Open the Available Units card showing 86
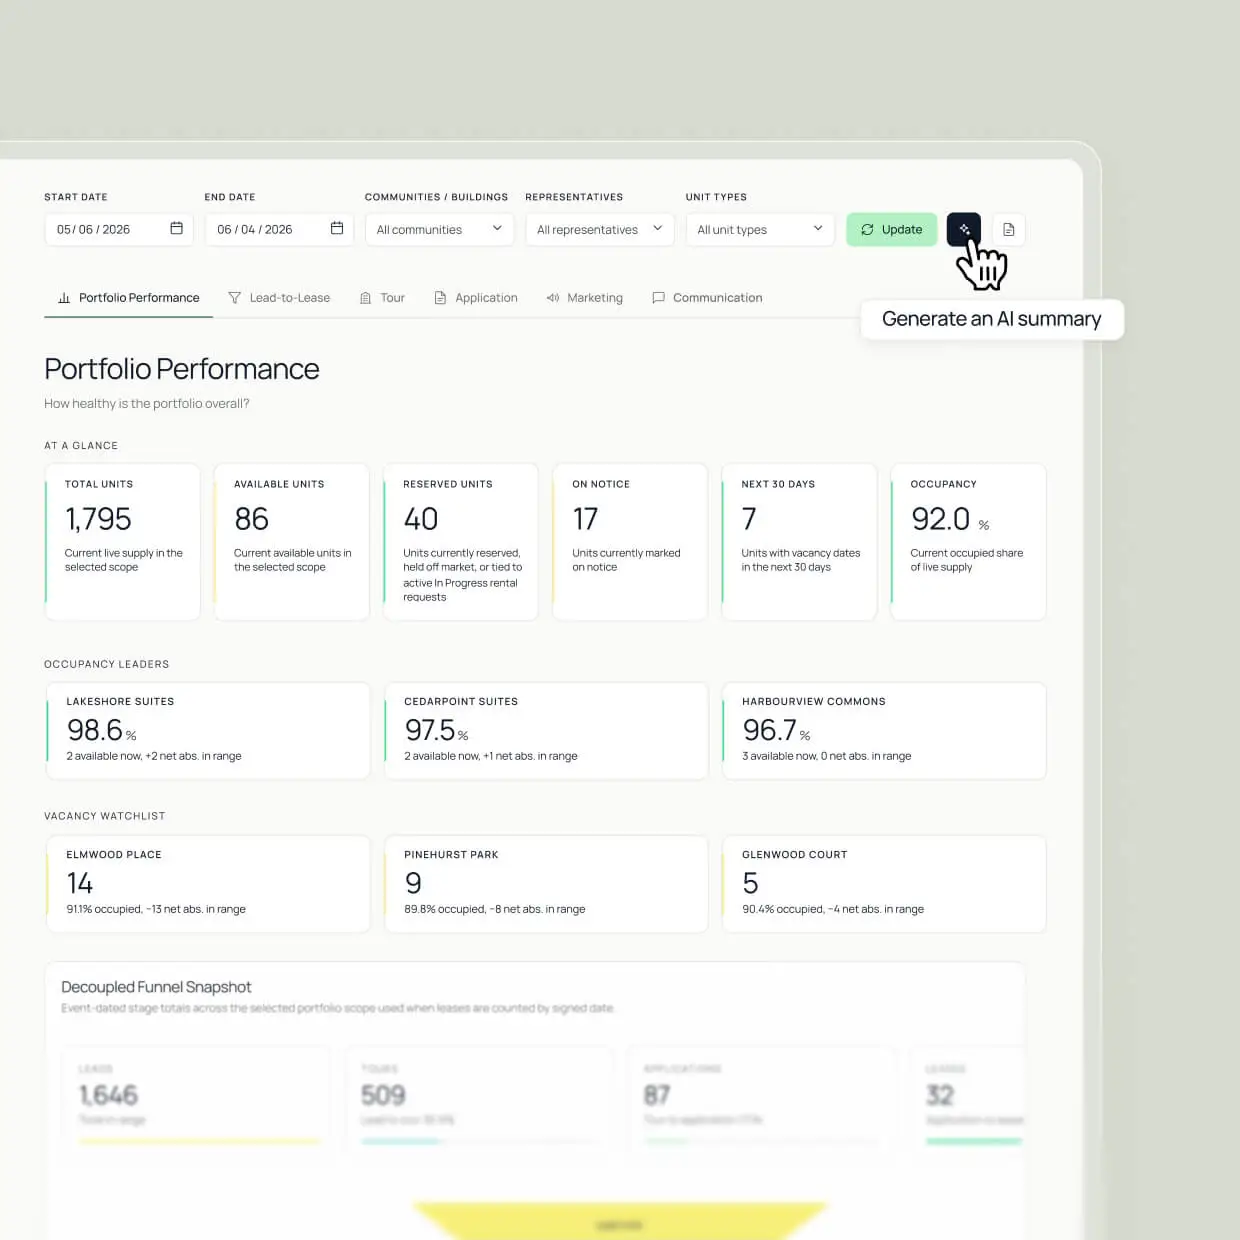The width and height of the screenshot is (1240, 1240). 292,542
